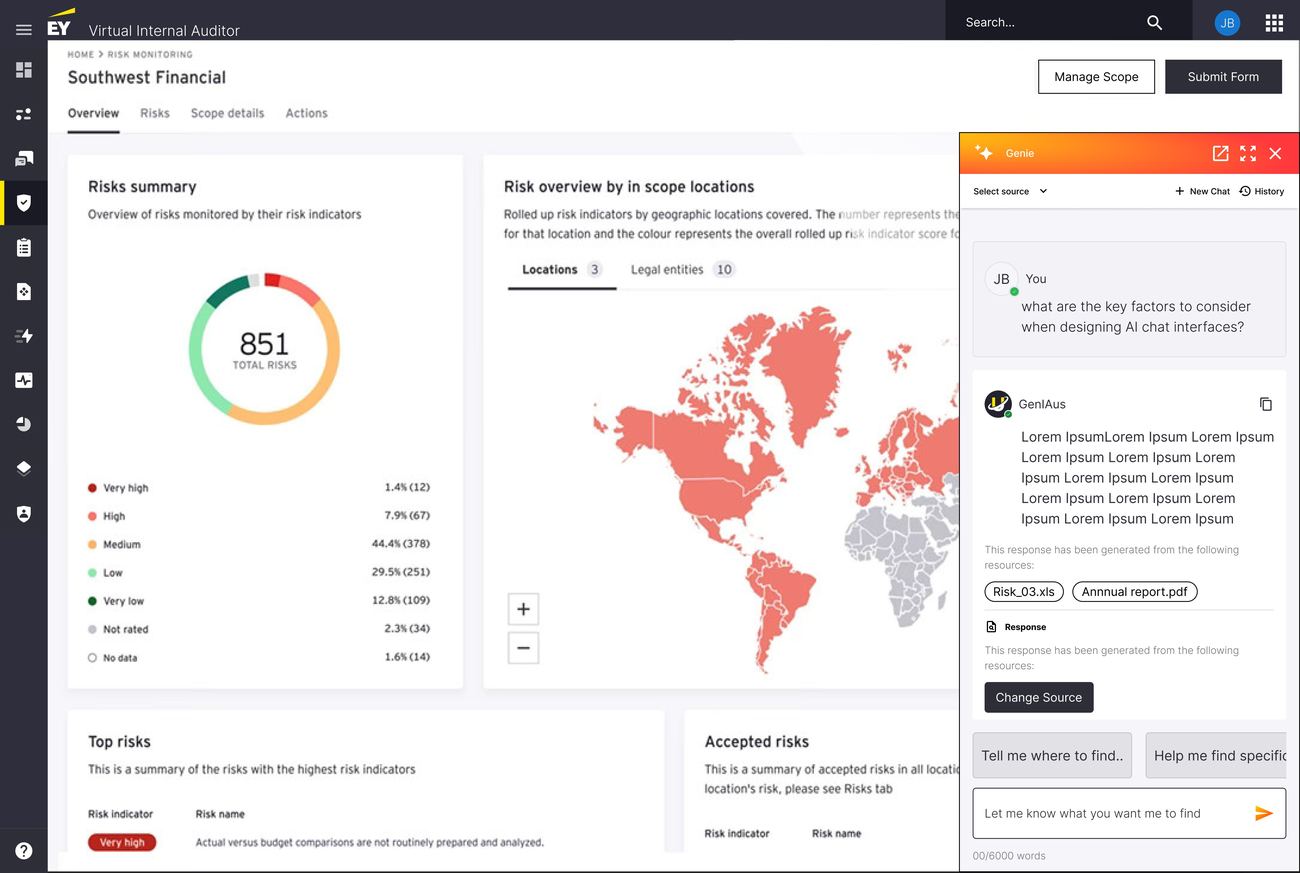Open the pie chart sidebar icon

click(24, 424)
